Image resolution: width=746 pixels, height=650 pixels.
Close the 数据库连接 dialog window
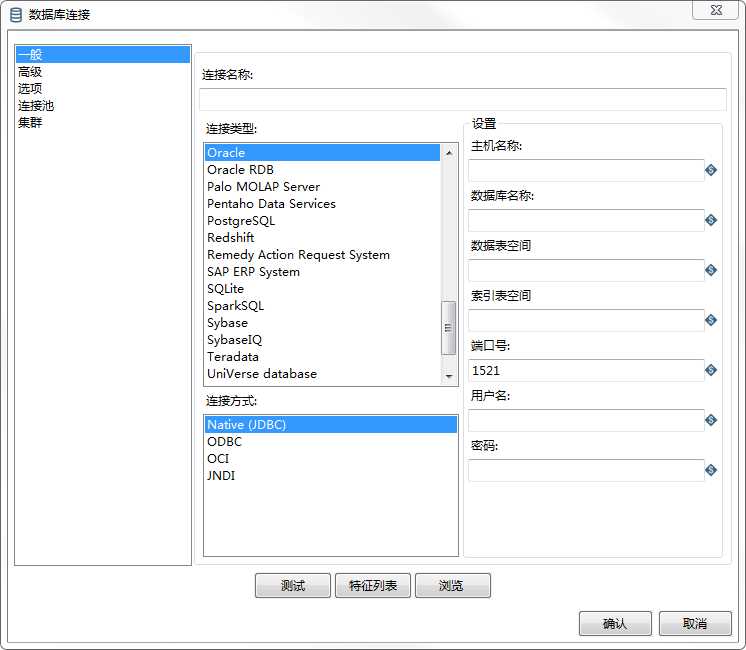tap(716, 10)
